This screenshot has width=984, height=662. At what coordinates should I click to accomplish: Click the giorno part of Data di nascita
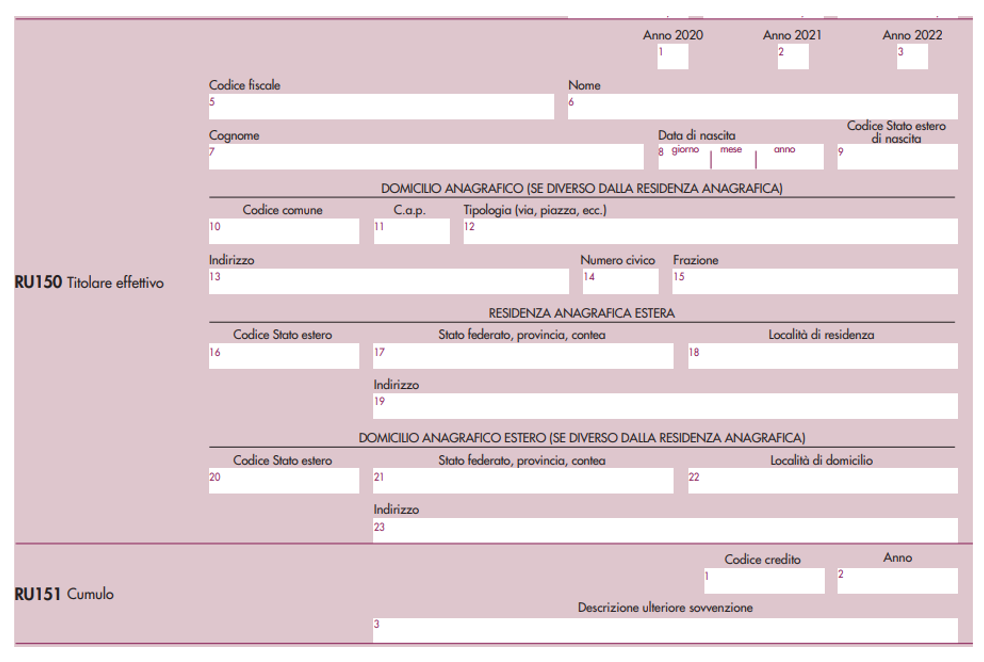click(x=685, y=157)
